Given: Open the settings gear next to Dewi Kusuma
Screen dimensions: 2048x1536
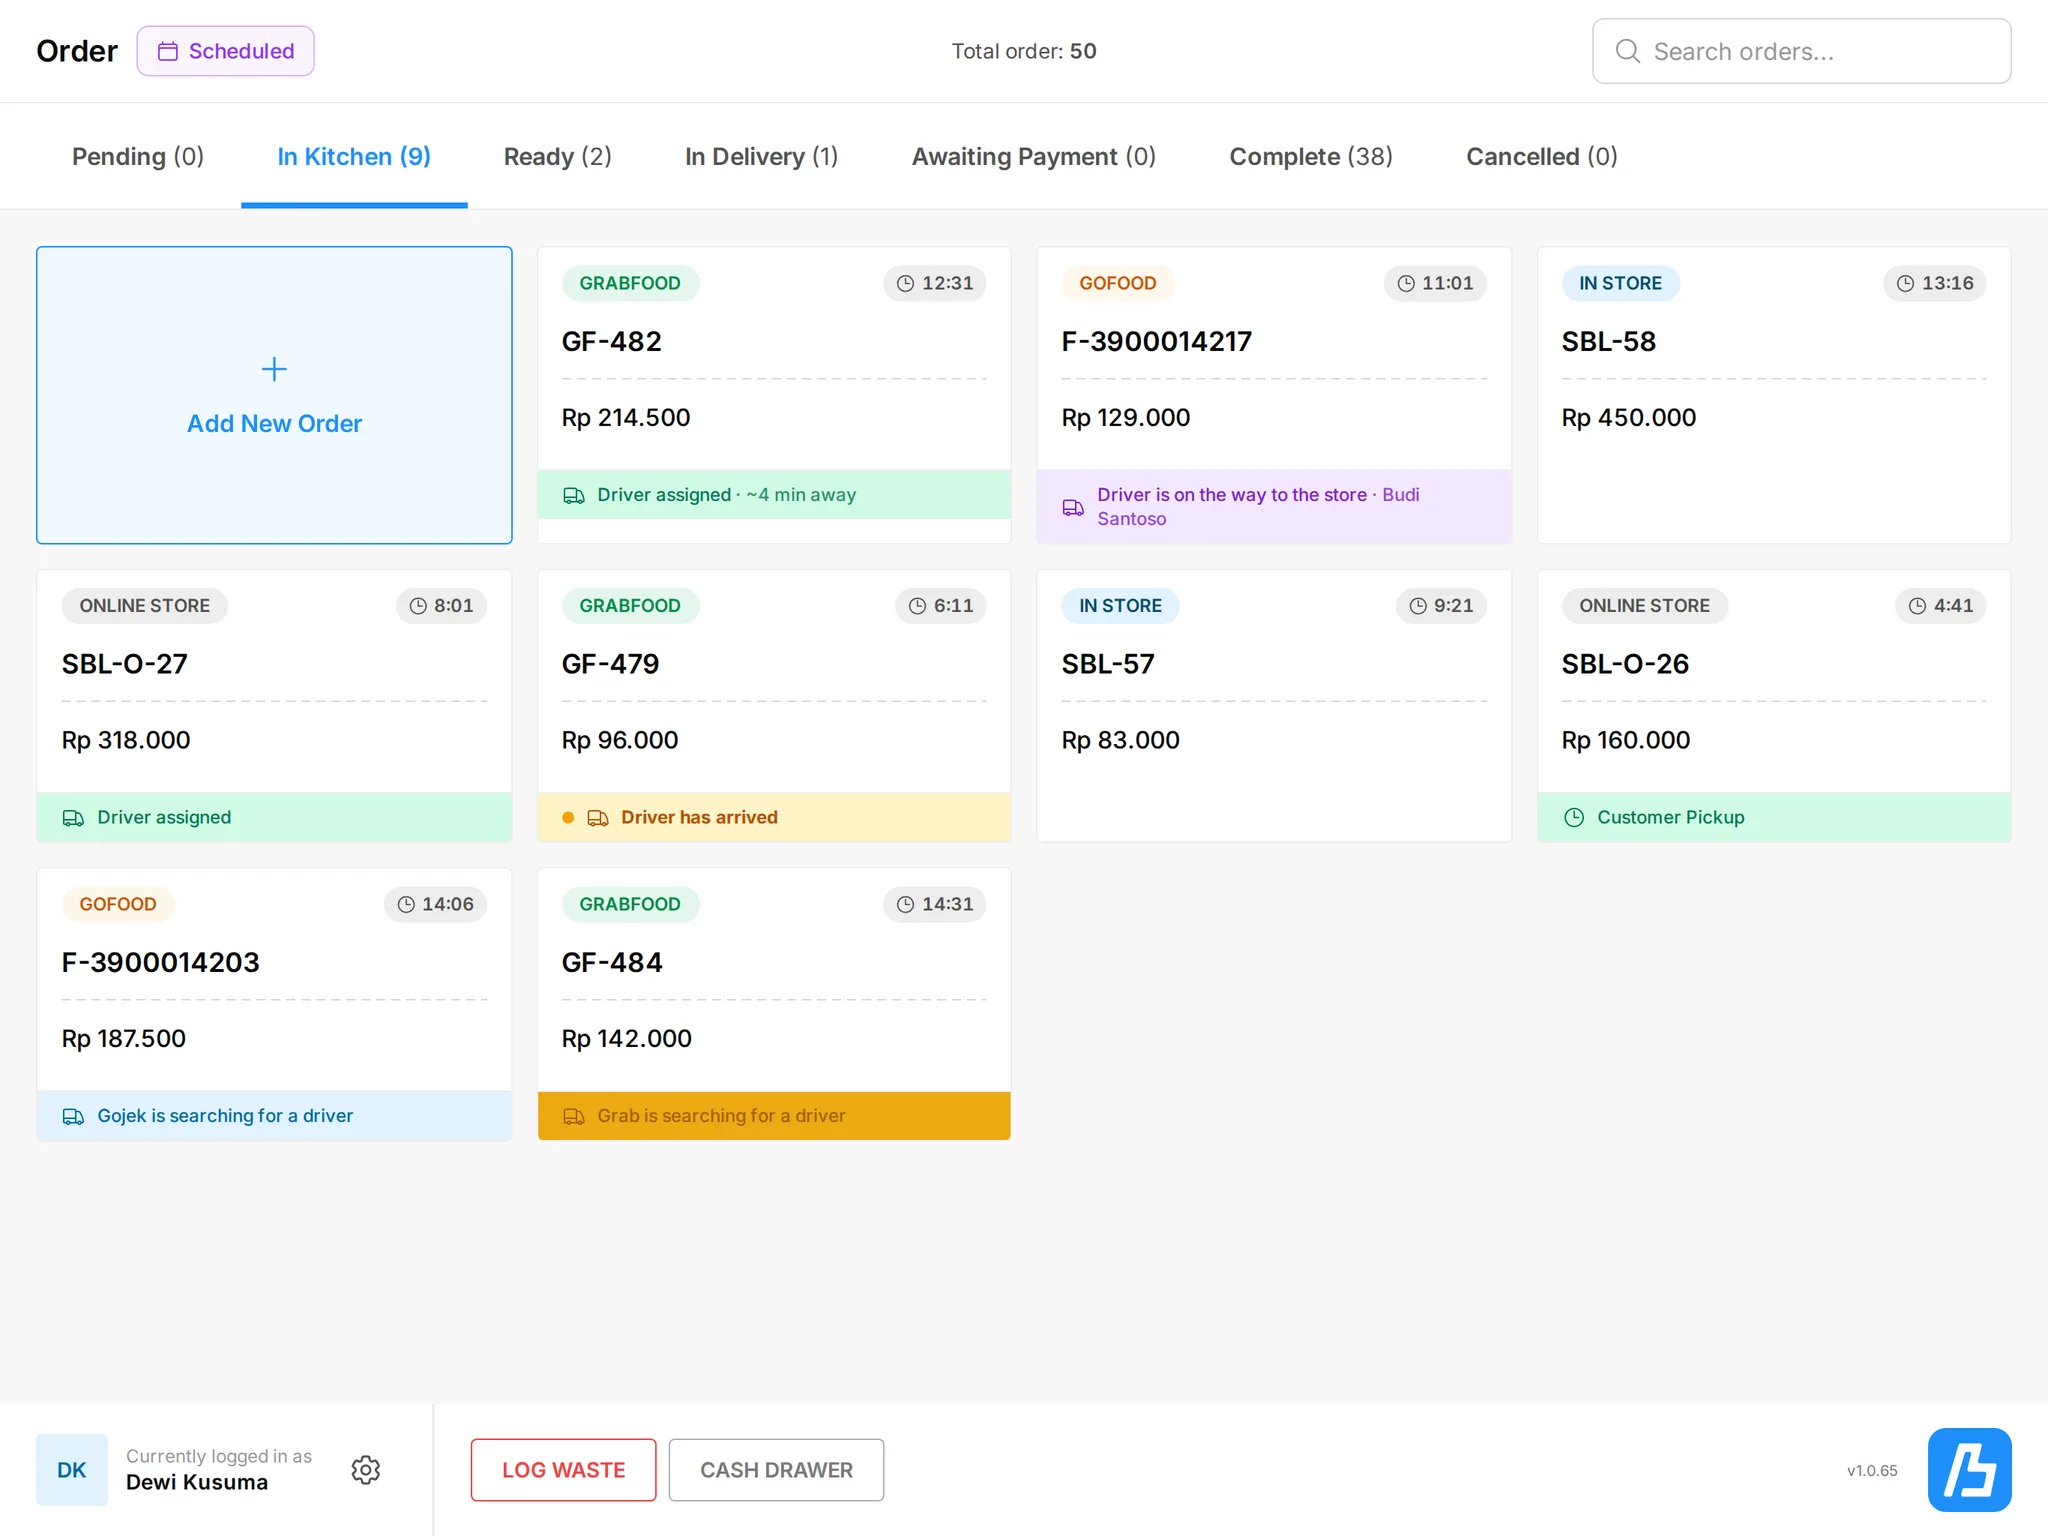Looking at the screenshot, I should 366,1470.
